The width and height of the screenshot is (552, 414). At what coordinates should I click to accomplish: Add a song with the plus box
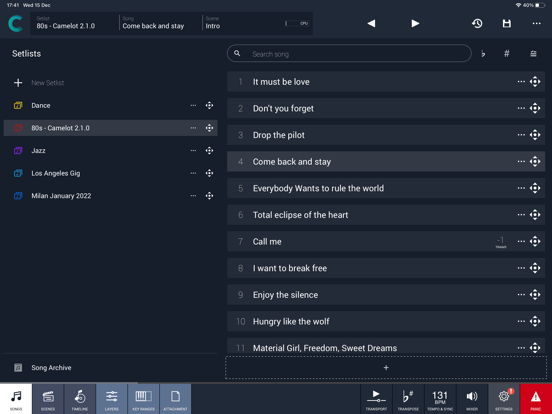386,368
